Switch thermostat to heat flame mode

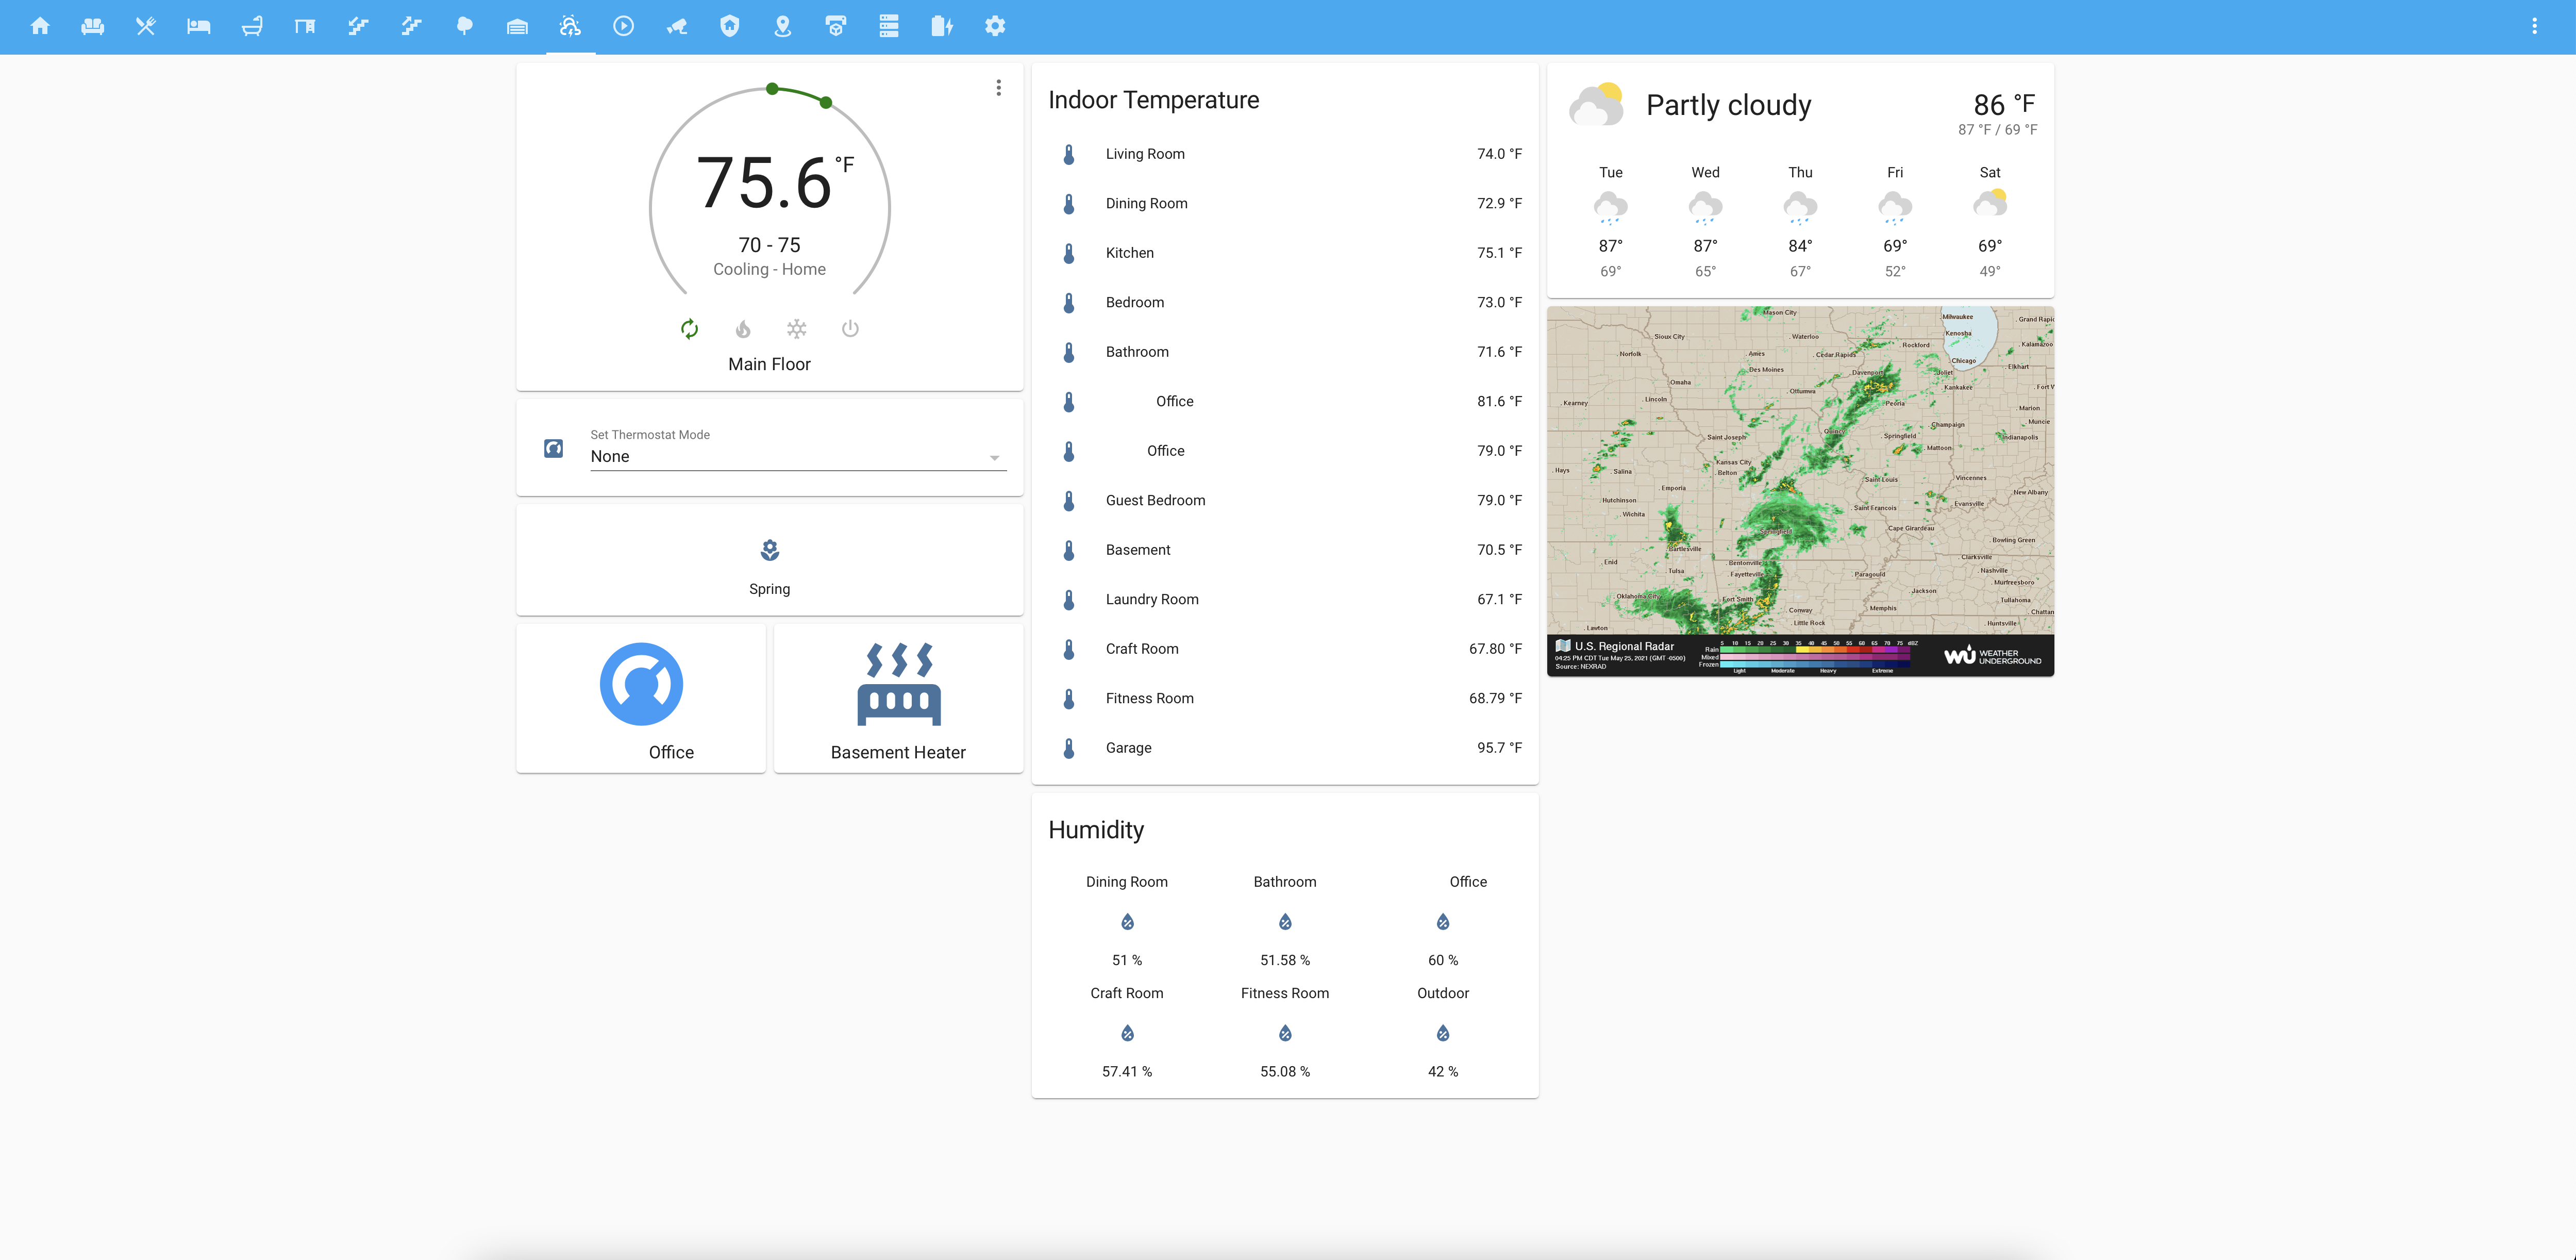pos(743,329)
